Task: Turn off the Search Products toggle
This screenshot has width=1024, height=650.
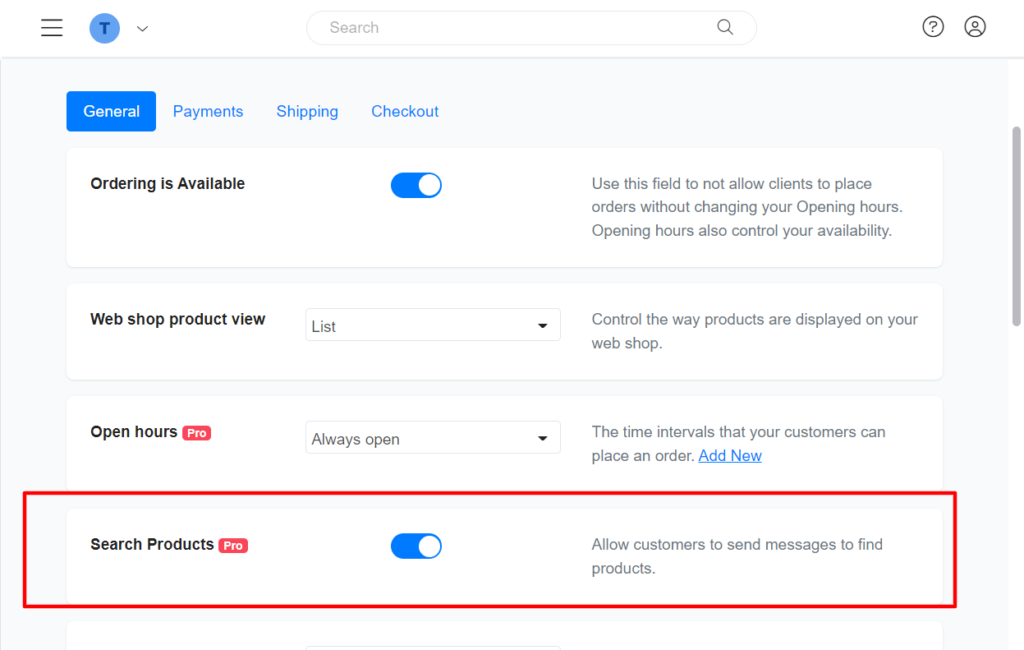Action: point(416,546)
